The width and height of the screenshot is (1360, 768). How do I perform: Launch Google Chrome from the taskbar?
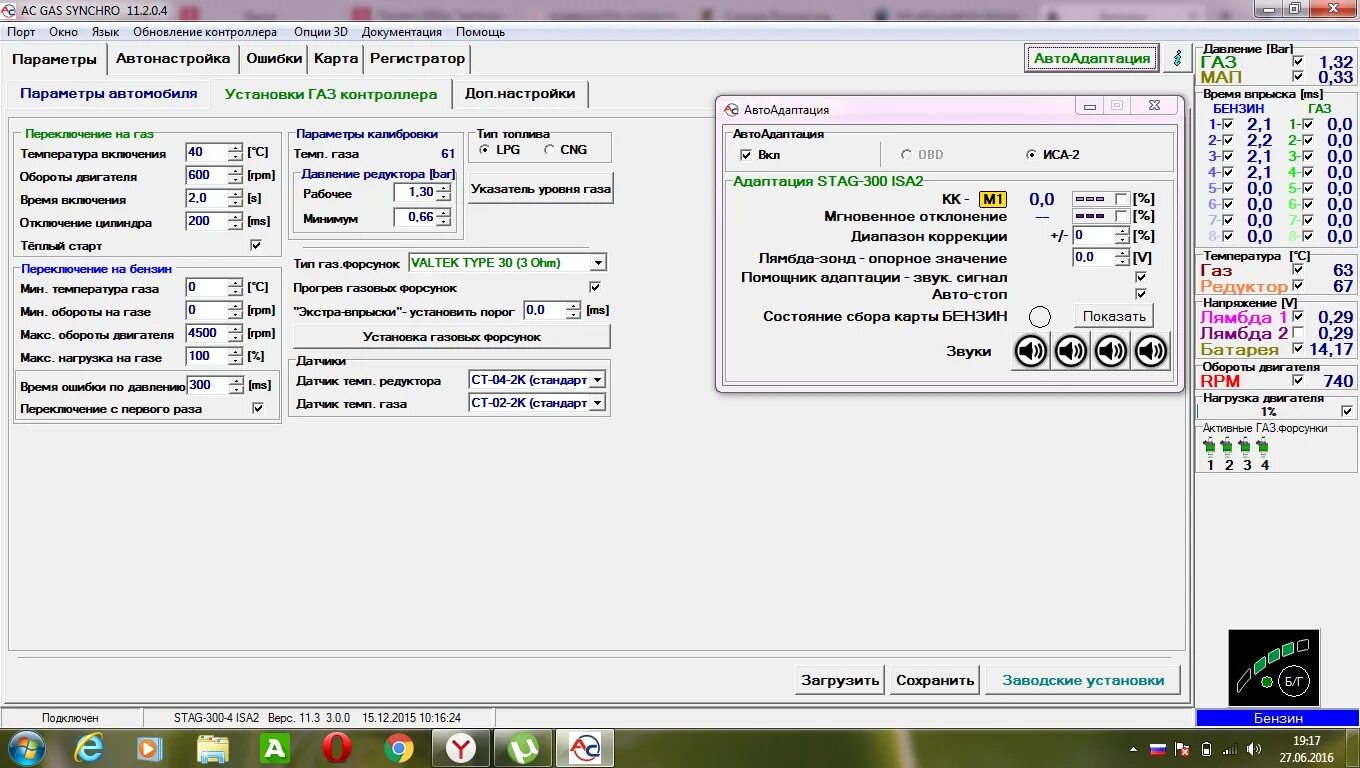399,748
